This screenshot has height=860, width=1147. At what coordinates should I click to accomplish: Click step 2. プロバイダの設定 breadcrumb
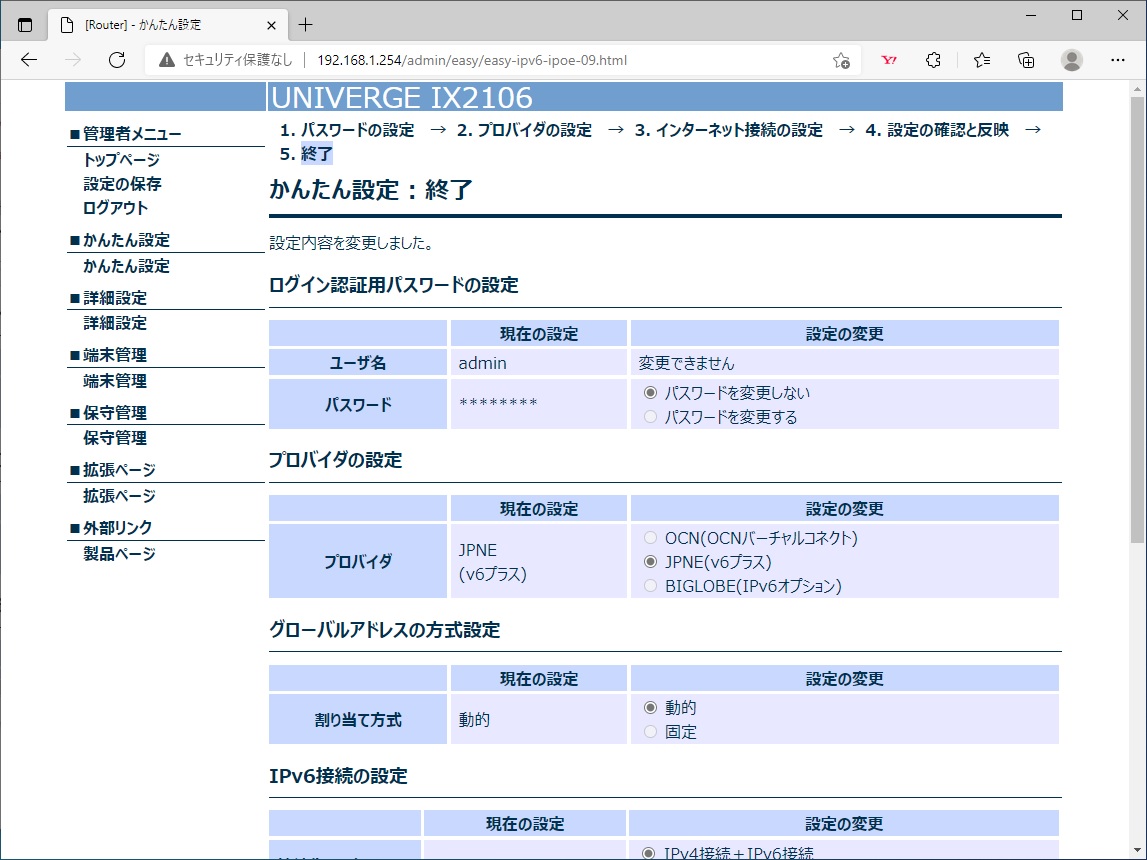click(x=524, y=130)
